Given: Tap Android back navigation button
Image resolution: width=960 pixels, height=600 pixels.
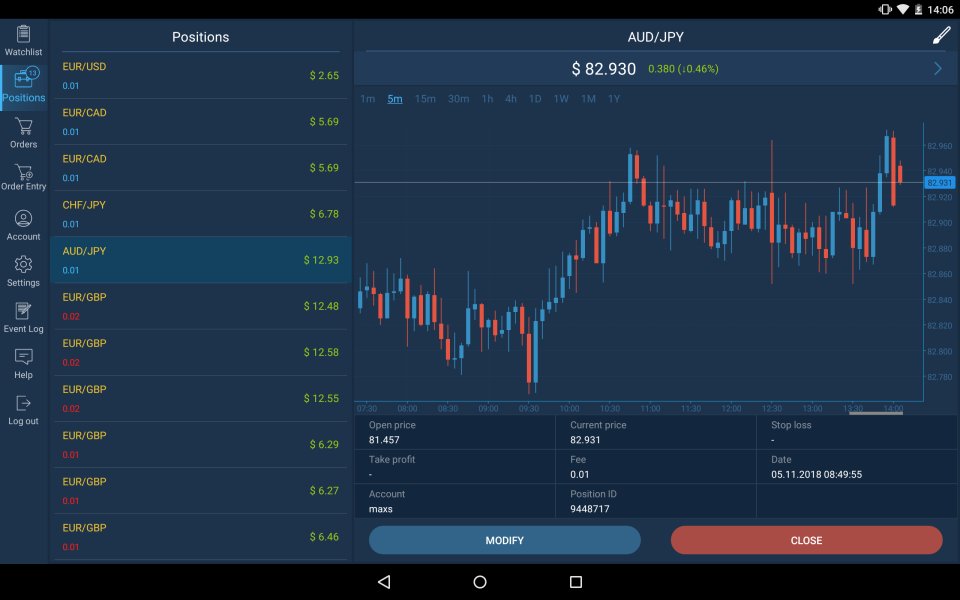Looking at the screenshot, I should (x=384, y=582).
